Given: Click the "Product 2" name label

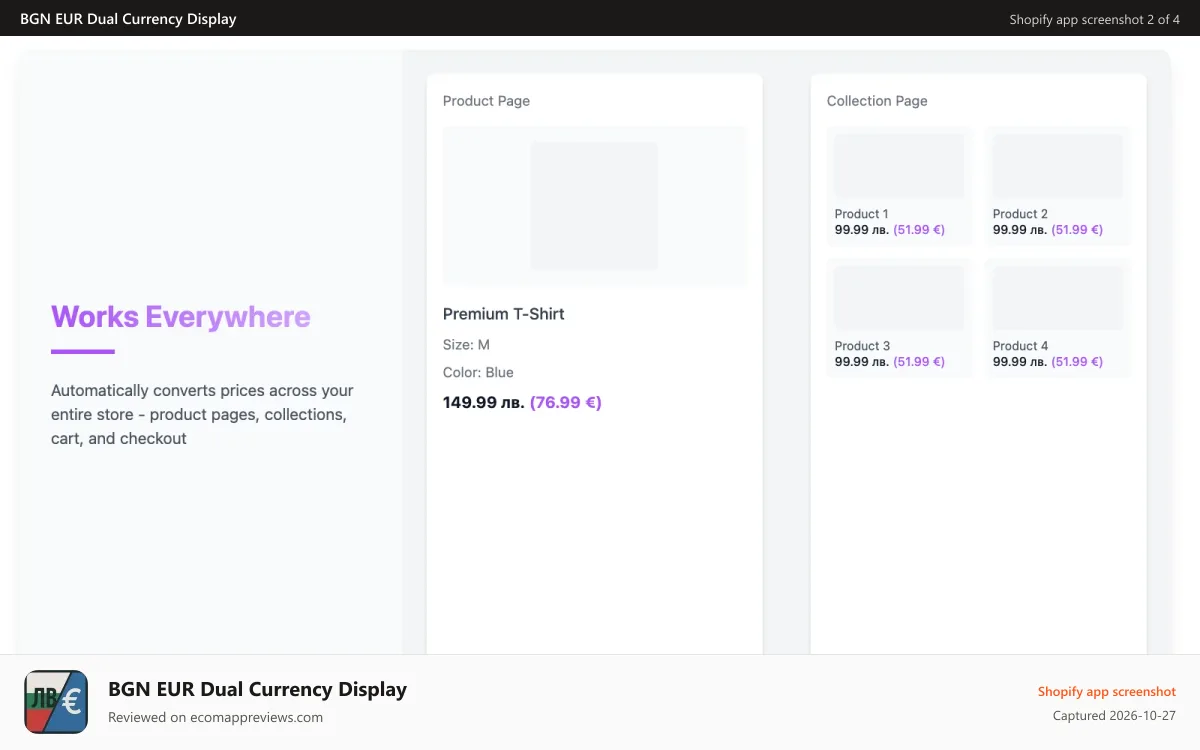Looking at the screenshot, I should coord(1020,214).
